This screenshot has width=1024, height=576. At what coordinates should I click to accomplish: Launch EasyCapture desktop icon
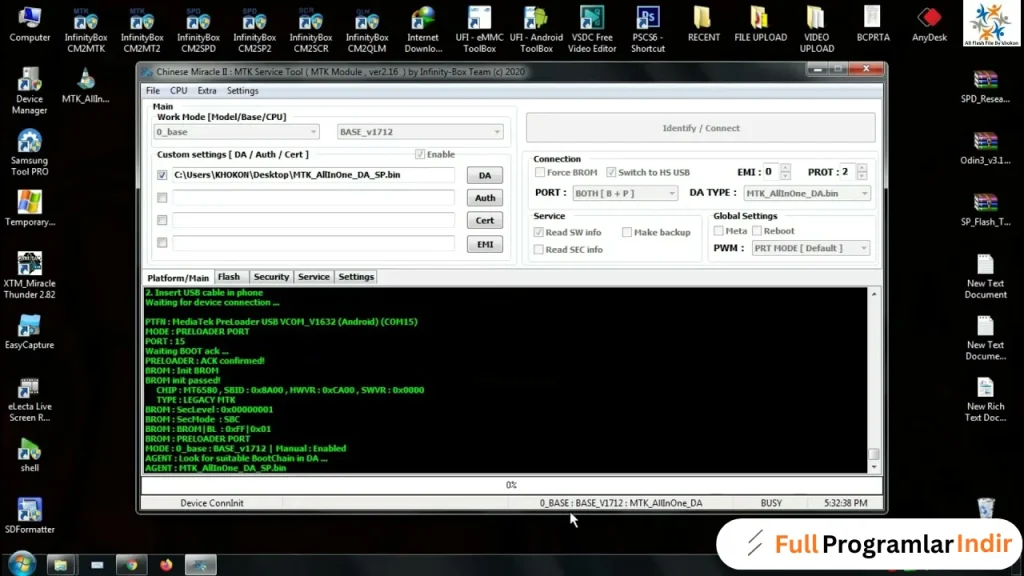[x=29, y=332]
